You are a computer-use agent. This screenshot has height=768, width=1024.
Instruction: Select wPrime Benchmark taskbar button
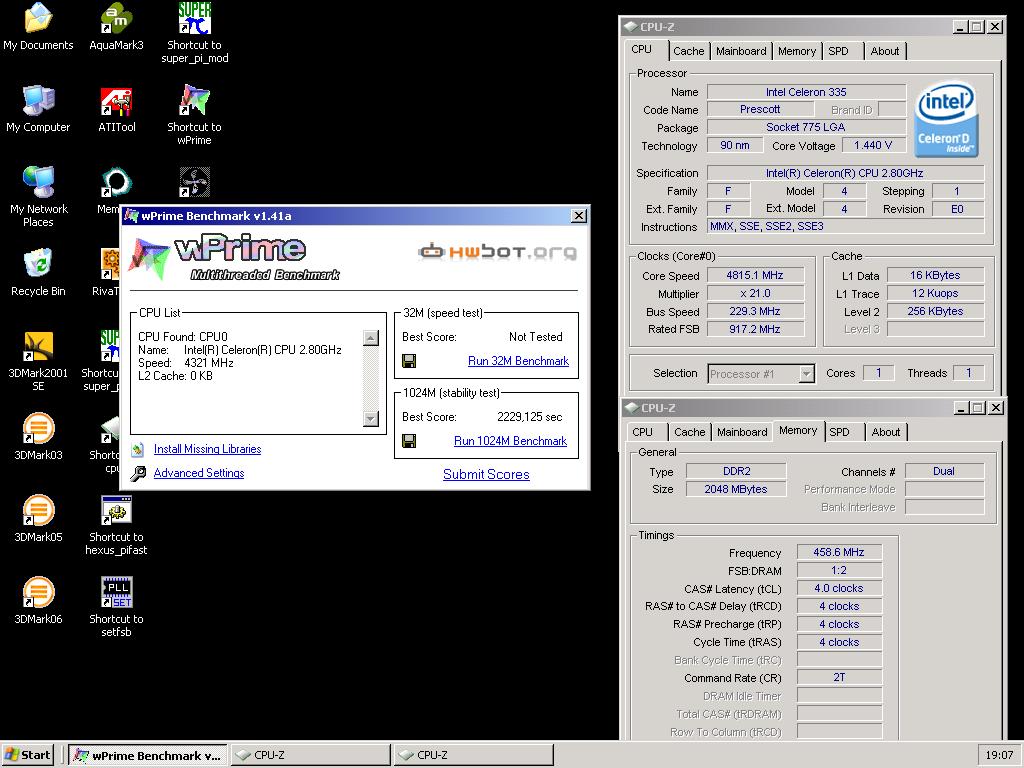[x=148, y=756]
